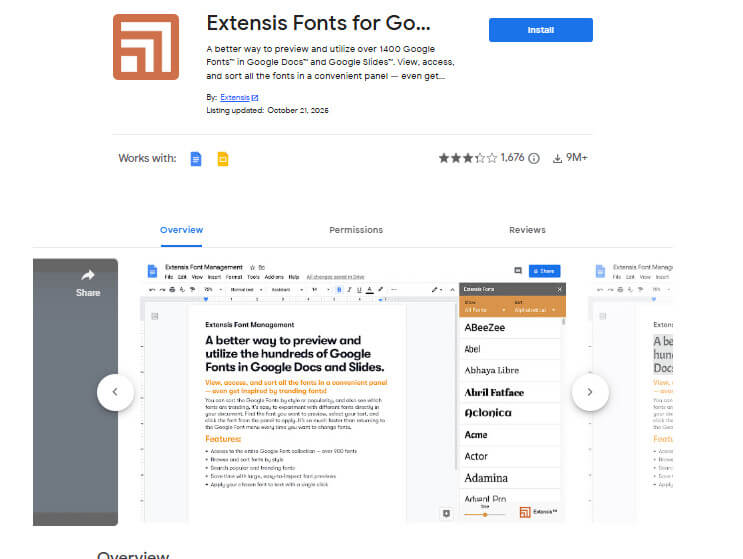Screen dimensions: 743x559
Task: Open the Show All Fonts dropdown
Action: point(485,310)
